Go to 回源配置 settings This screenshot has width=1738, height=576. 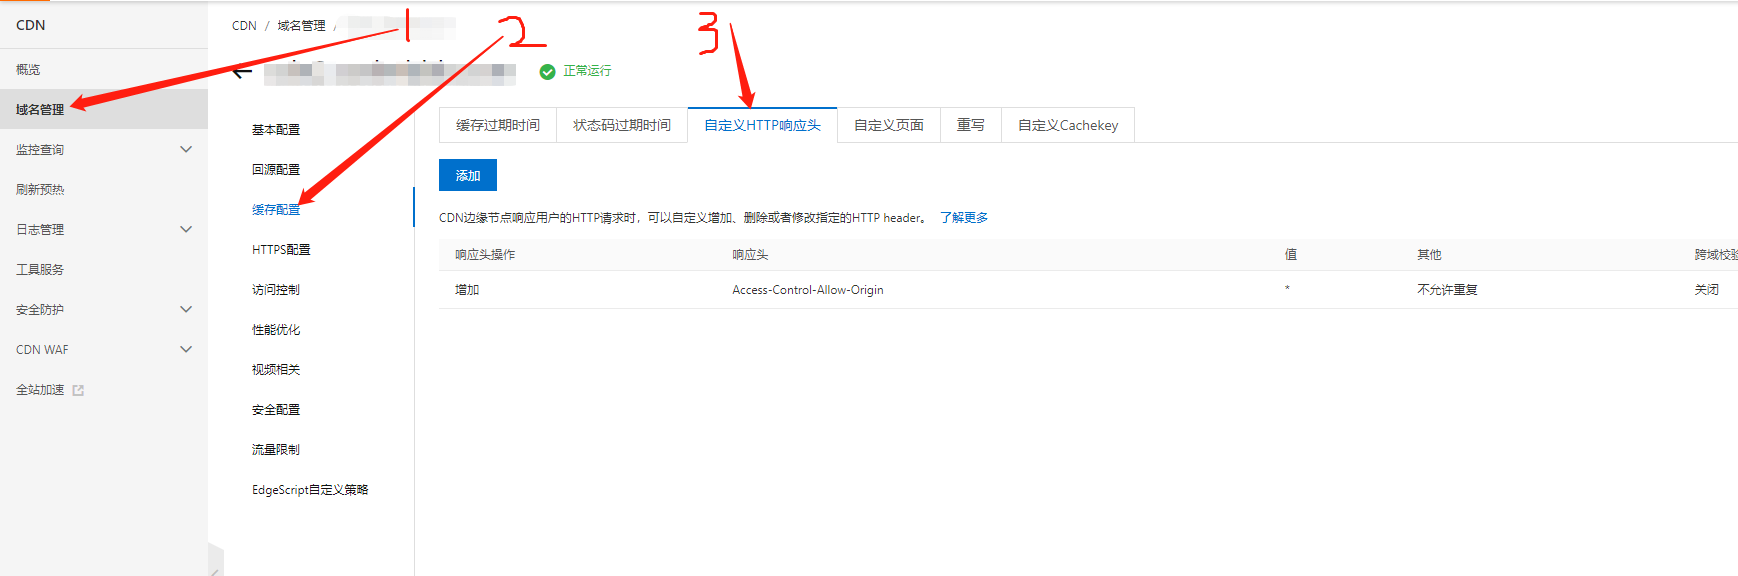[x=276, y=169]
